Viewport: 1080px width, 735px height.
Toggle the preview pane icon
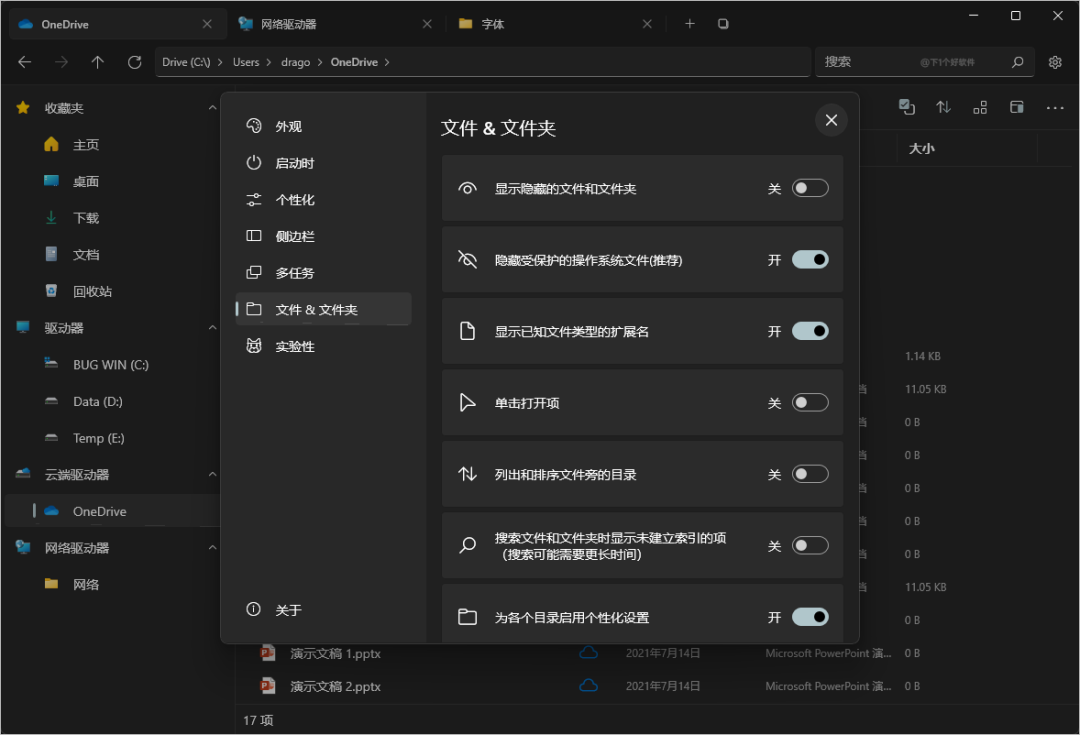point(1017,107)
